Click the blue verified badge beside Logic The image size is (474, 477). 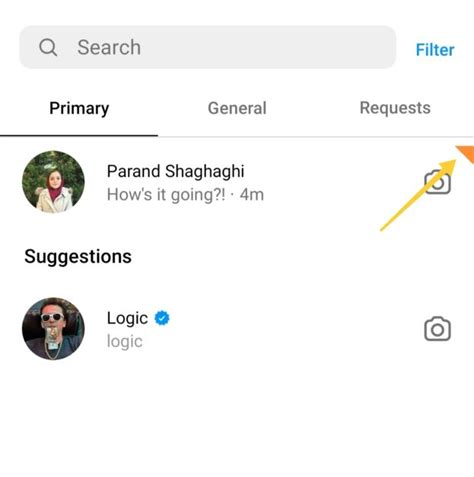162,318
